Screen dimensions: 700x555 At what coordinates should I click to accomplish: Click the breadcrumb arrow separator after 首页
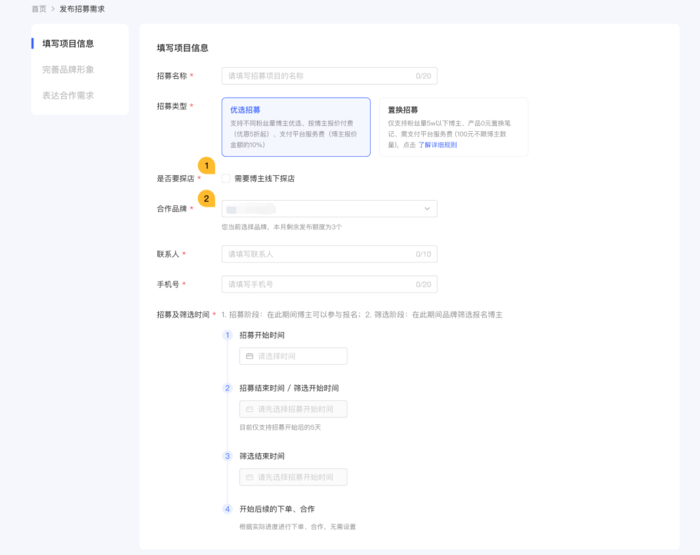click(x=53, y=9)
